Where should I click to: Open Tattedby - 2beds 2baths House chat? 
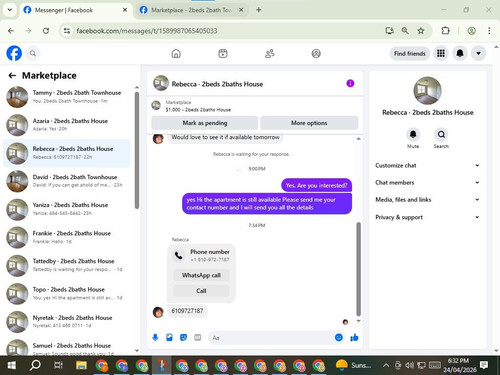tap(67, 265)
